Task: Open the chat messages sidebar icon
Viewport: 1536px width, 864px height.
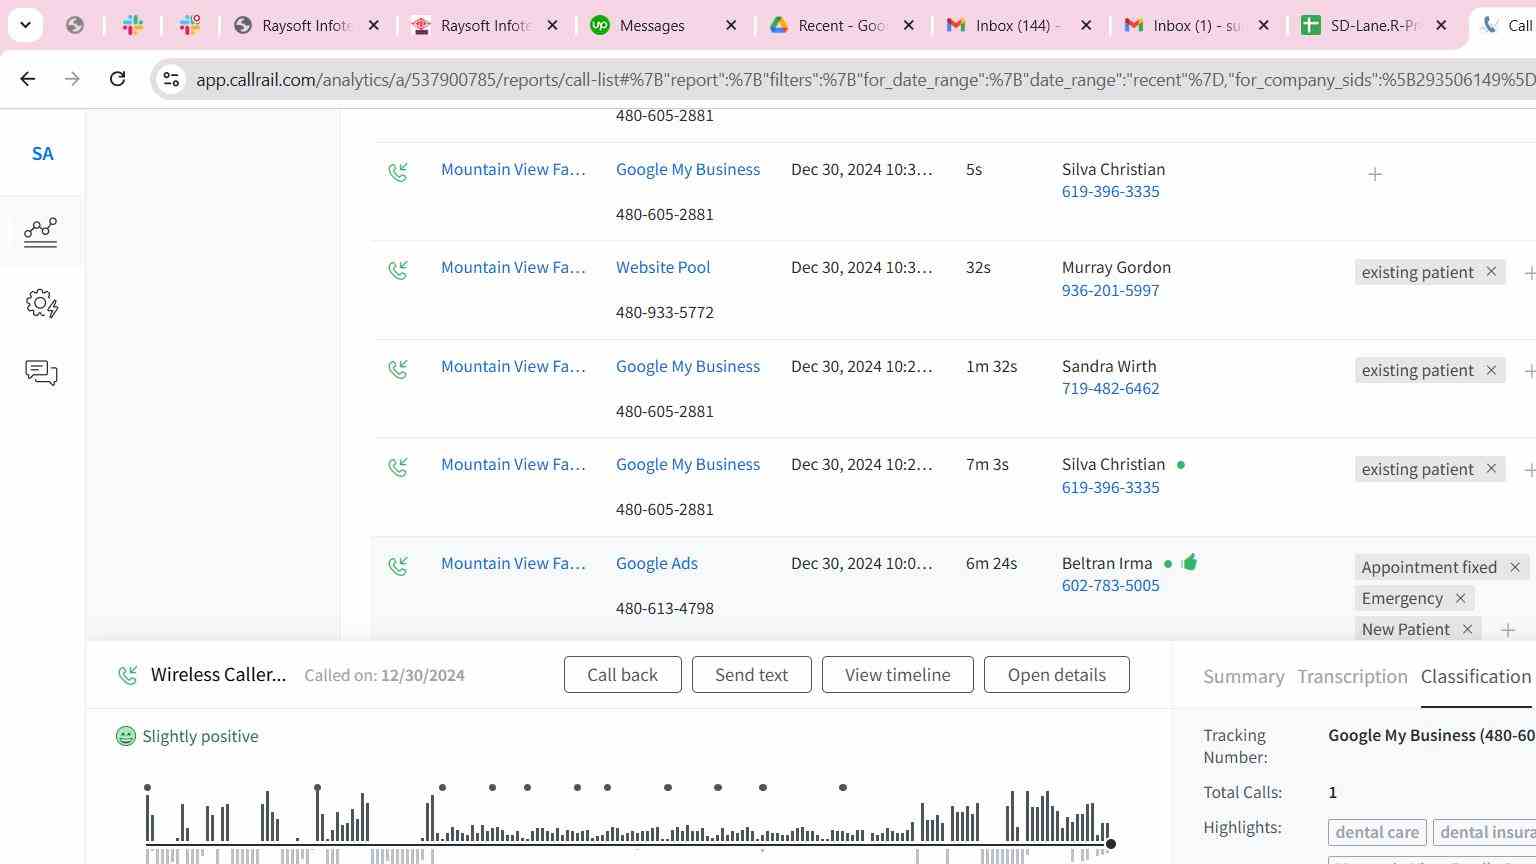Action: click(41, 373)
